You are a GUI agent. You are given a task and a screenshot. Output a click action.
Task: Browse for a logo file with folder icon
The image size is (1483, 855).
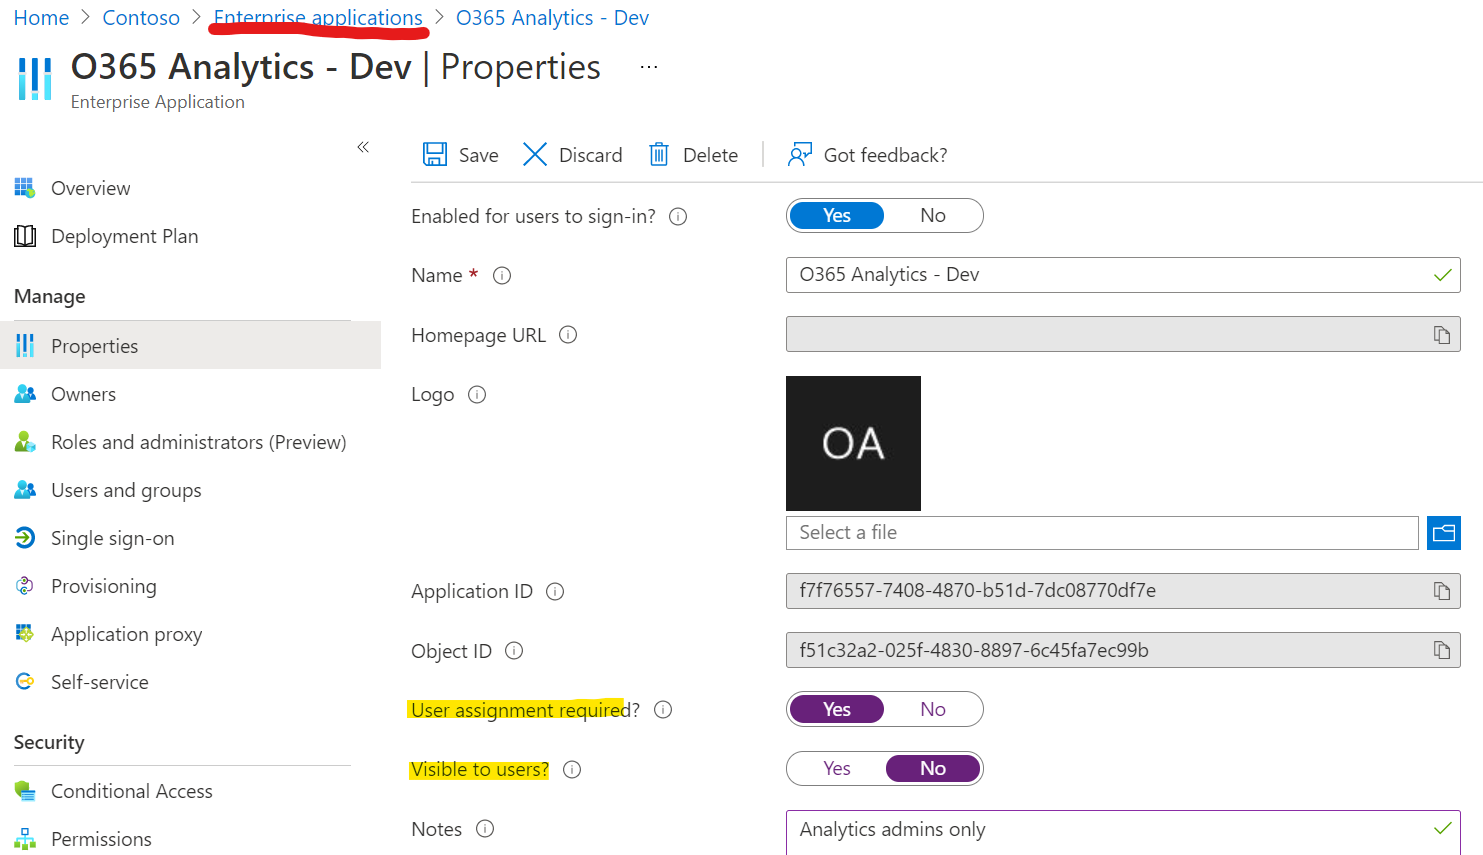[x=1444, y=533]
